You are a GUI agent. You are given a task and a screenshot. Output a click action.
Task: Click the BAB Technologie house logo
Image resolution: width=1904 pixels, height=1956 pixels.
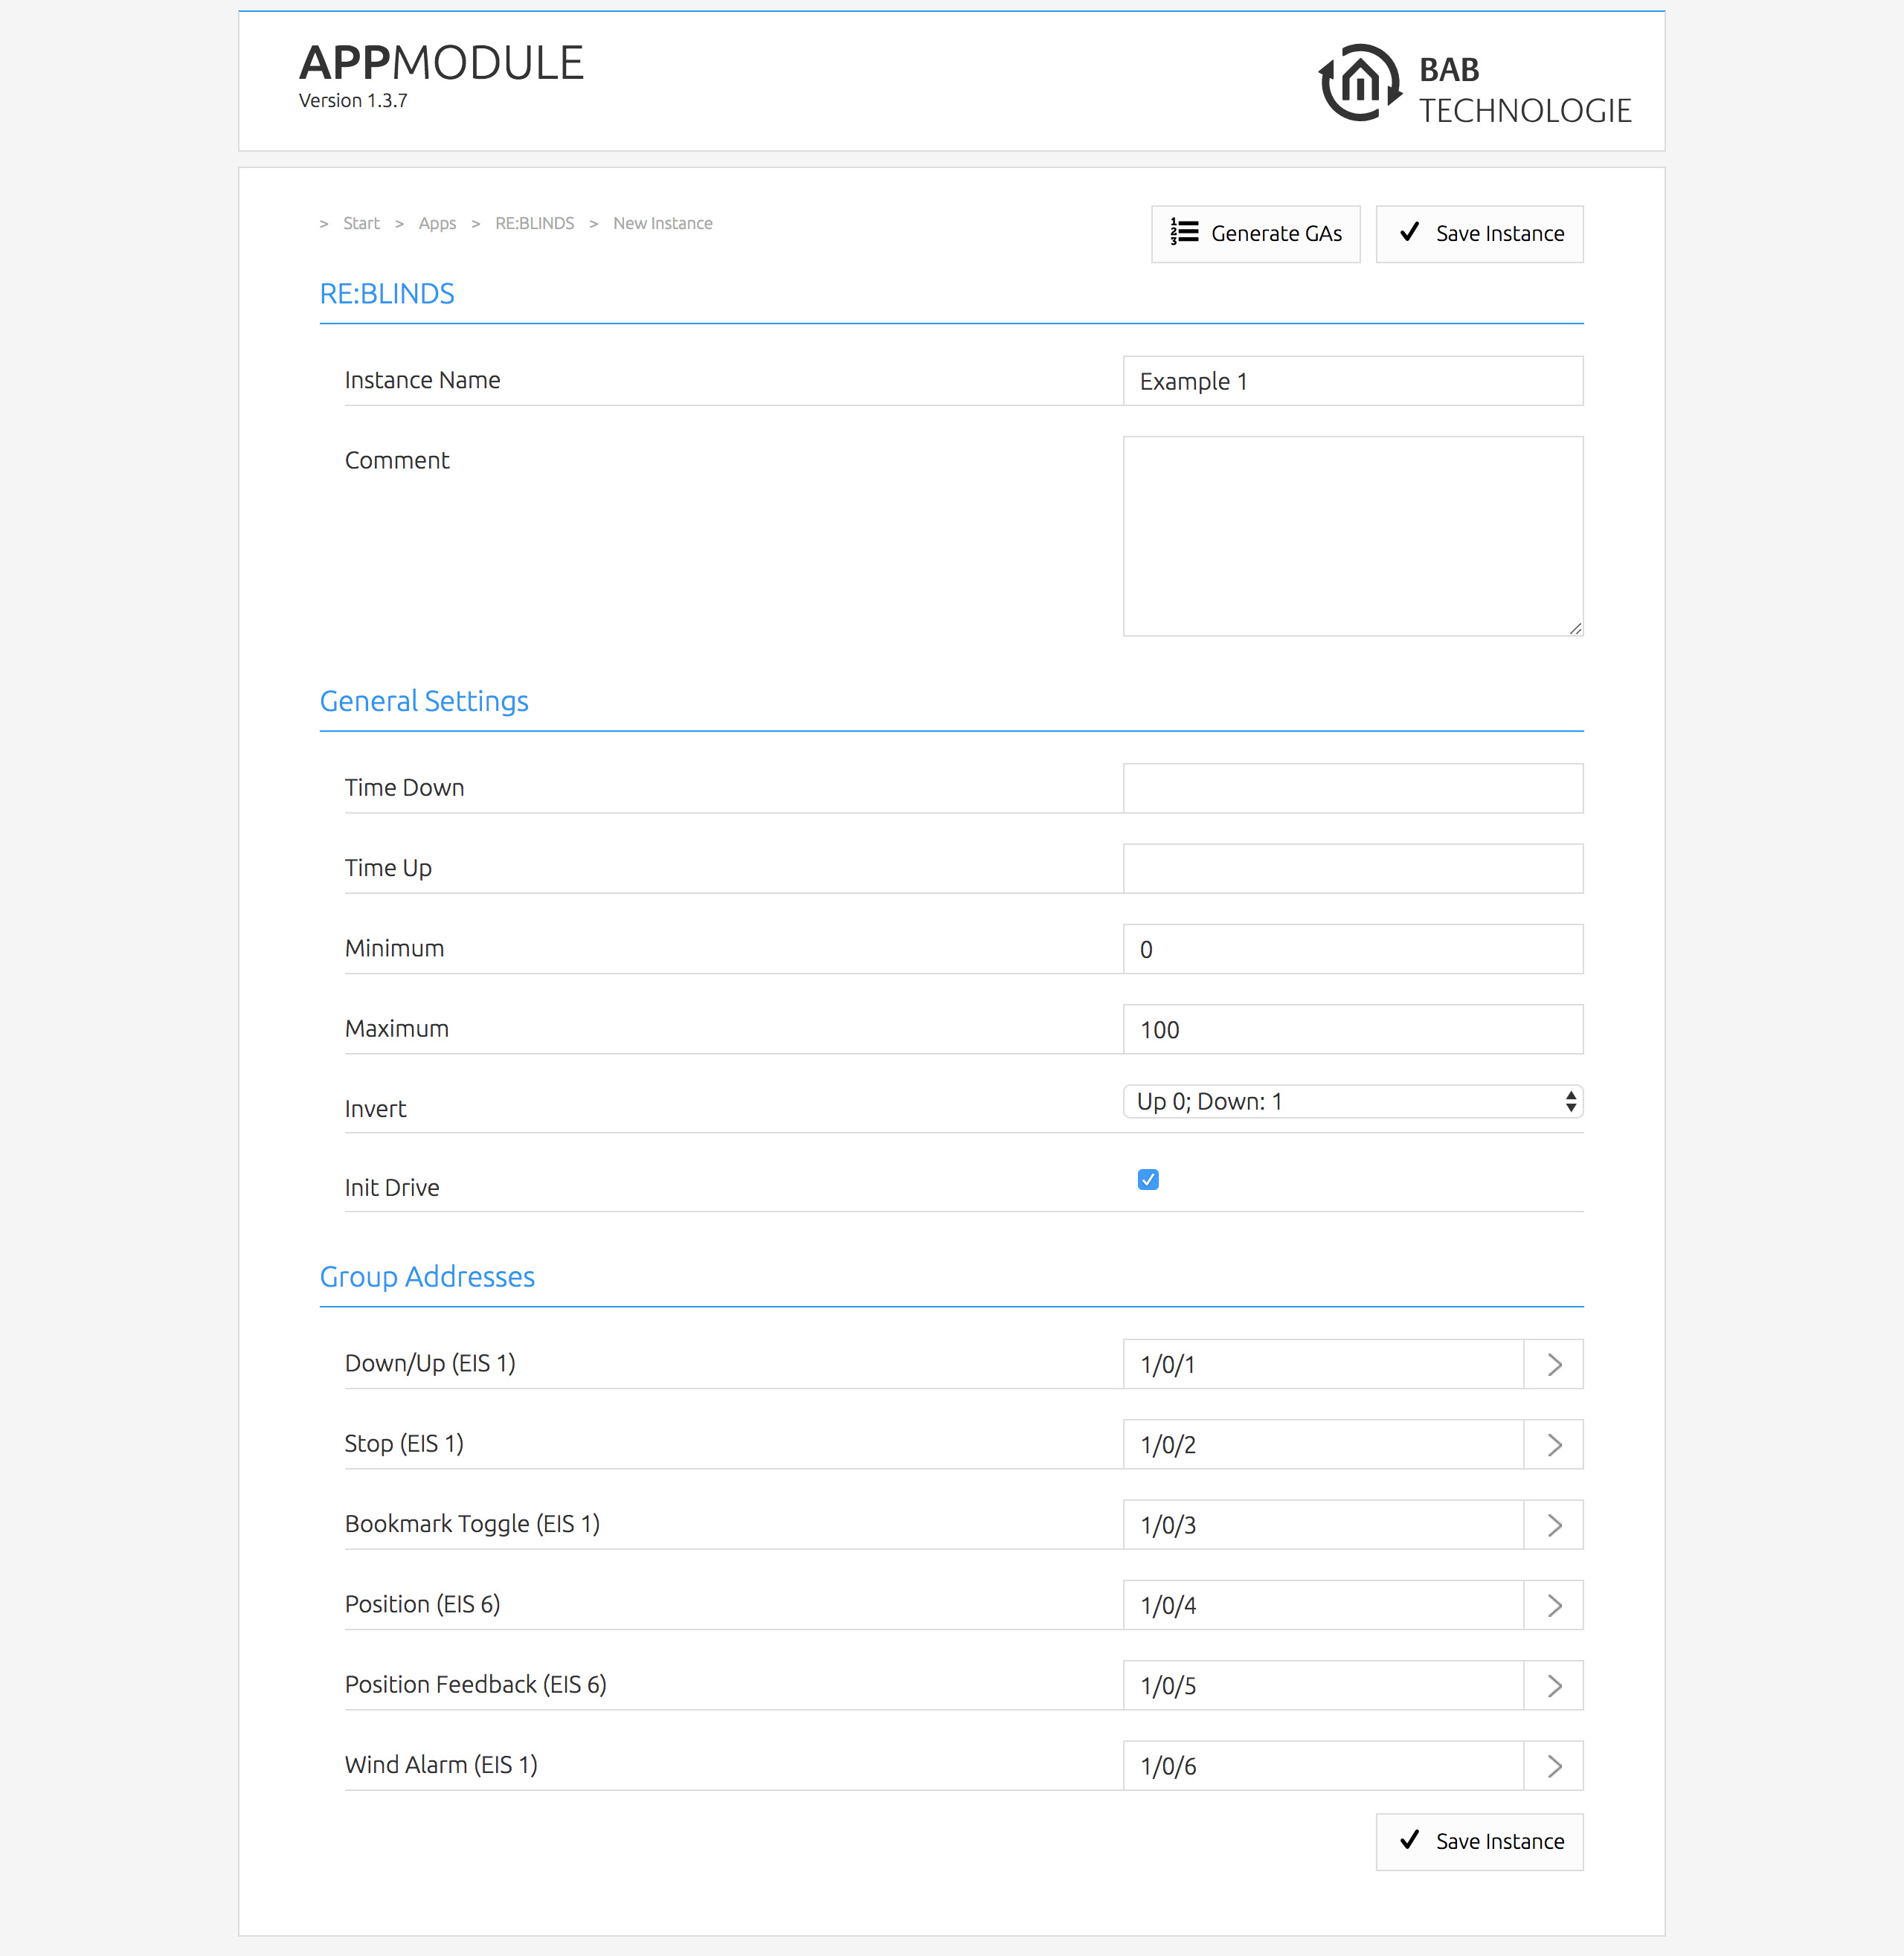coord(1359,83)
